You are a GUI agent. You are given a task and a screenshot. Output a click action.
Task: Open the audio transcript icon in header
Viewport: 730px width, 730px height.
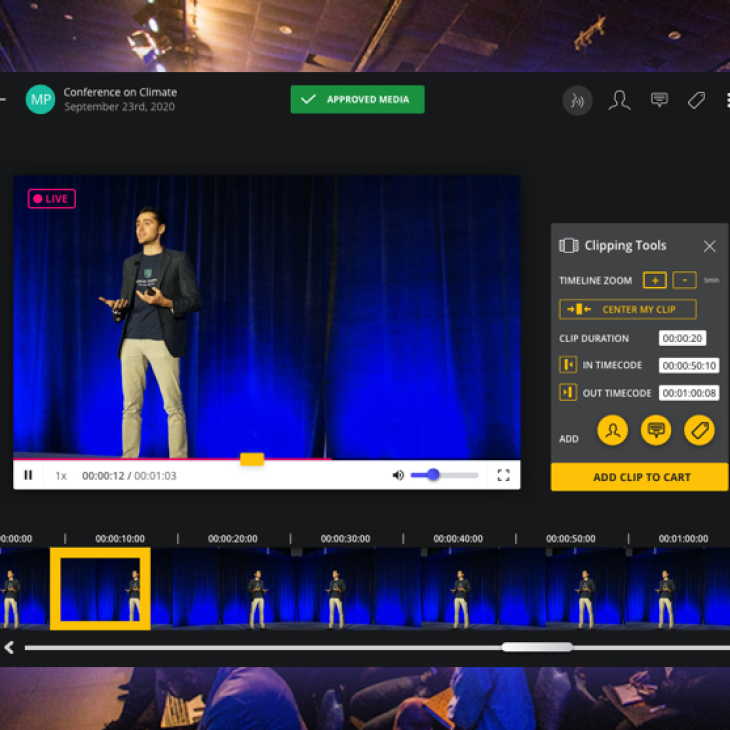coord(577,100)
